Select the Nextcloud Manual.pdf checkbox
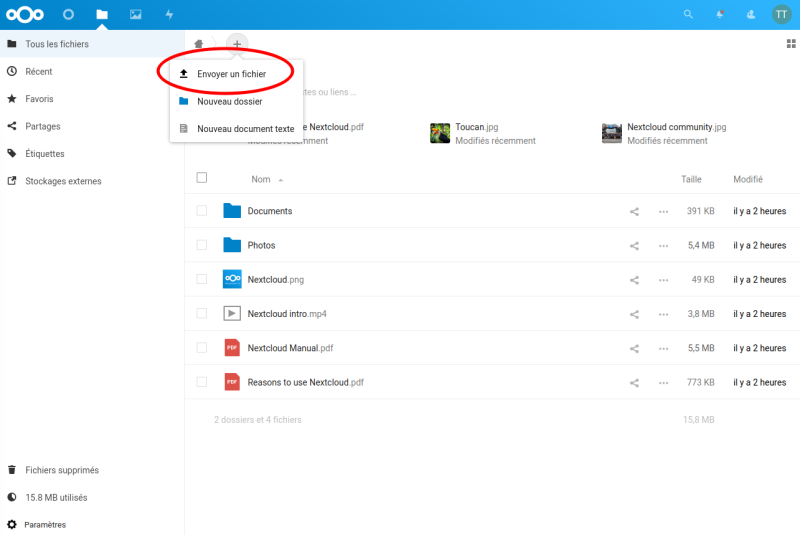This screenshot has width=800, height=535. pyautogui.click(x=202, y=348)
